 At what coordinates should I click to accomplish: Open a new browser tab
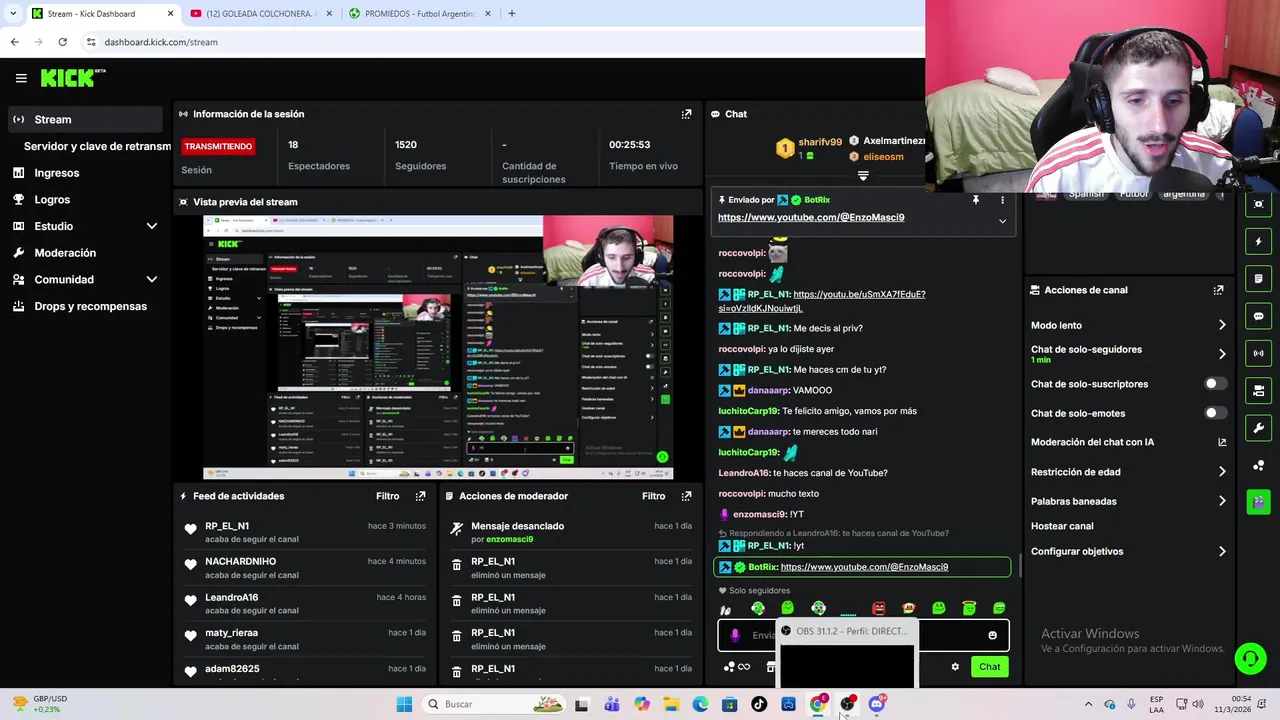512,14
